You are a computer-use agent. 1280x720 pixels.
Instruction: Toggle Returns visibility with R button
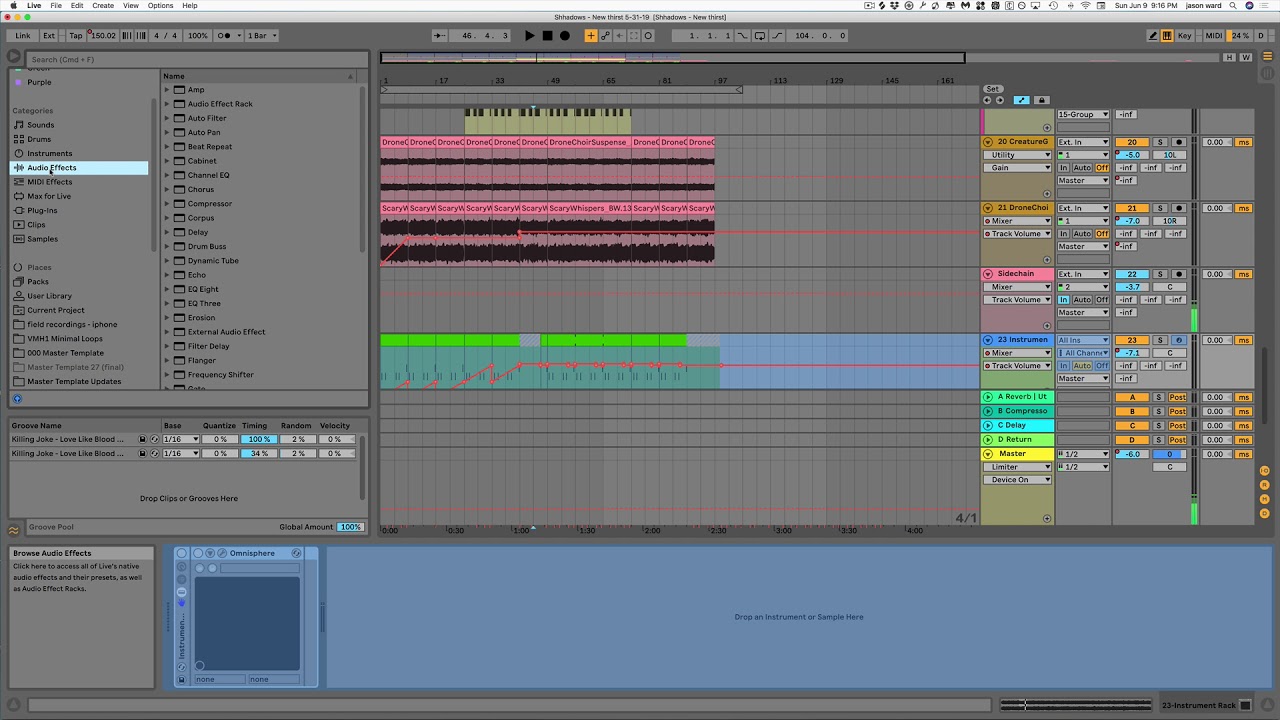coord(1265,484)
